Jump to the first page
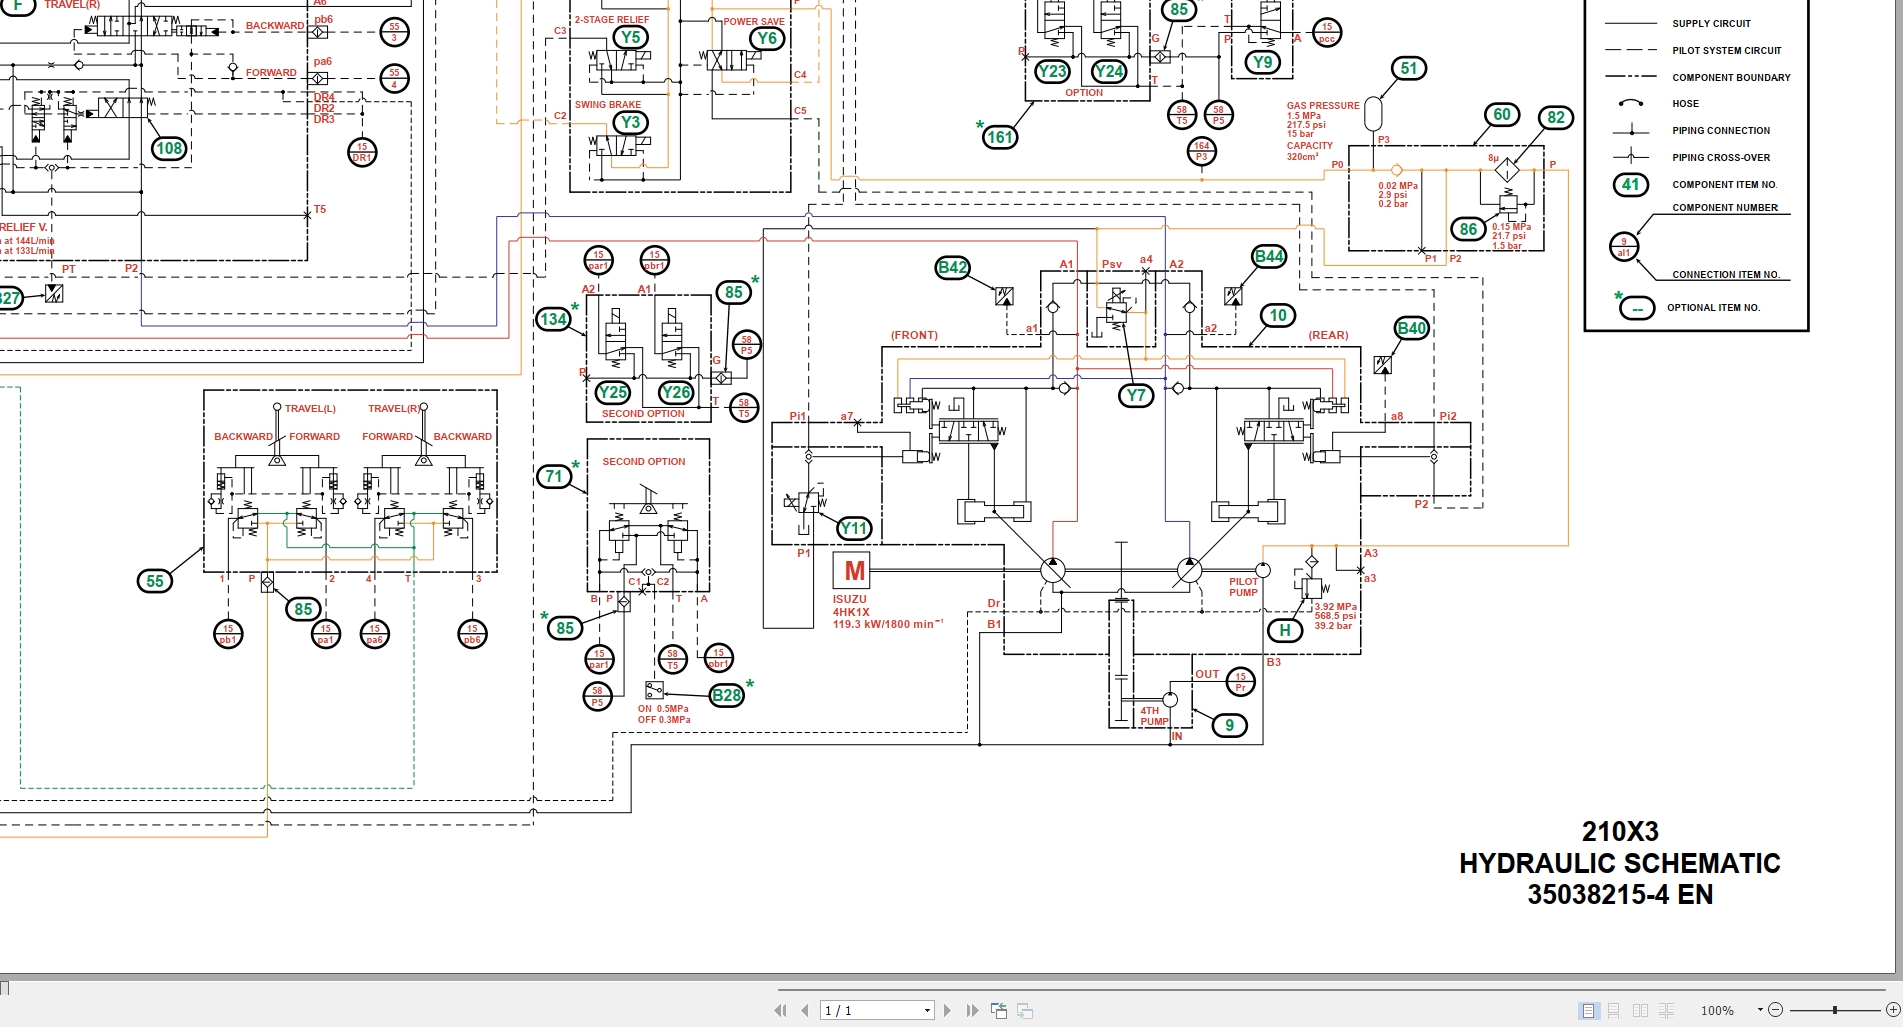Viewport: 1903px width, 1027px height. [781, 1010]
